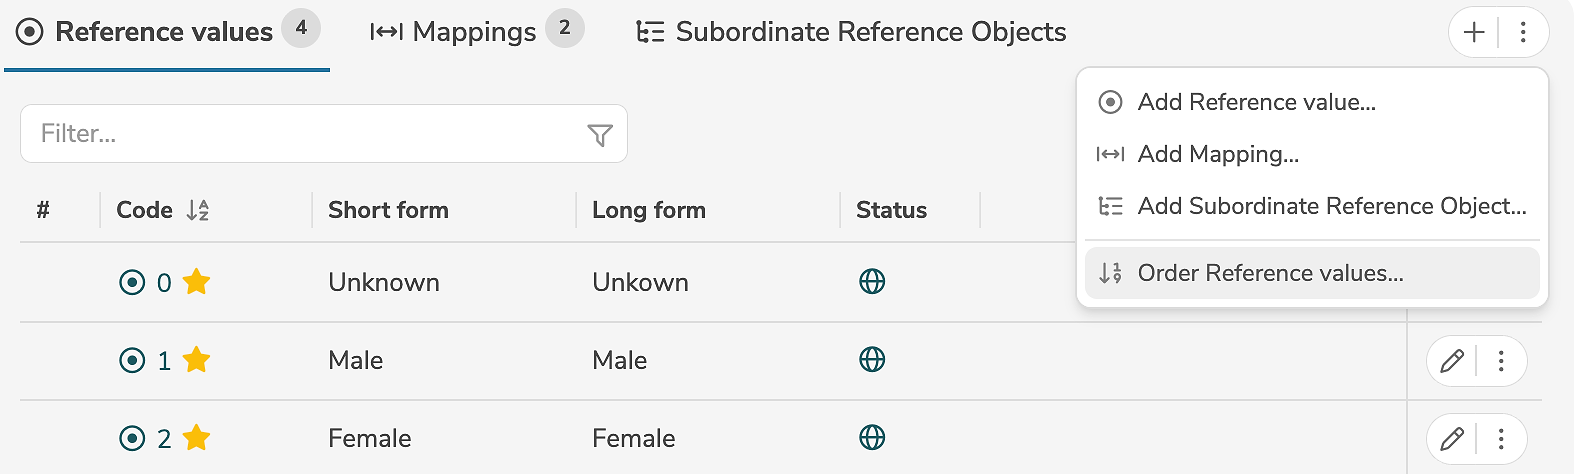Click the pencil edit icon for Male row
Image resolution: width=1574 pixels, height=474 pixels.
(1452, 361)
